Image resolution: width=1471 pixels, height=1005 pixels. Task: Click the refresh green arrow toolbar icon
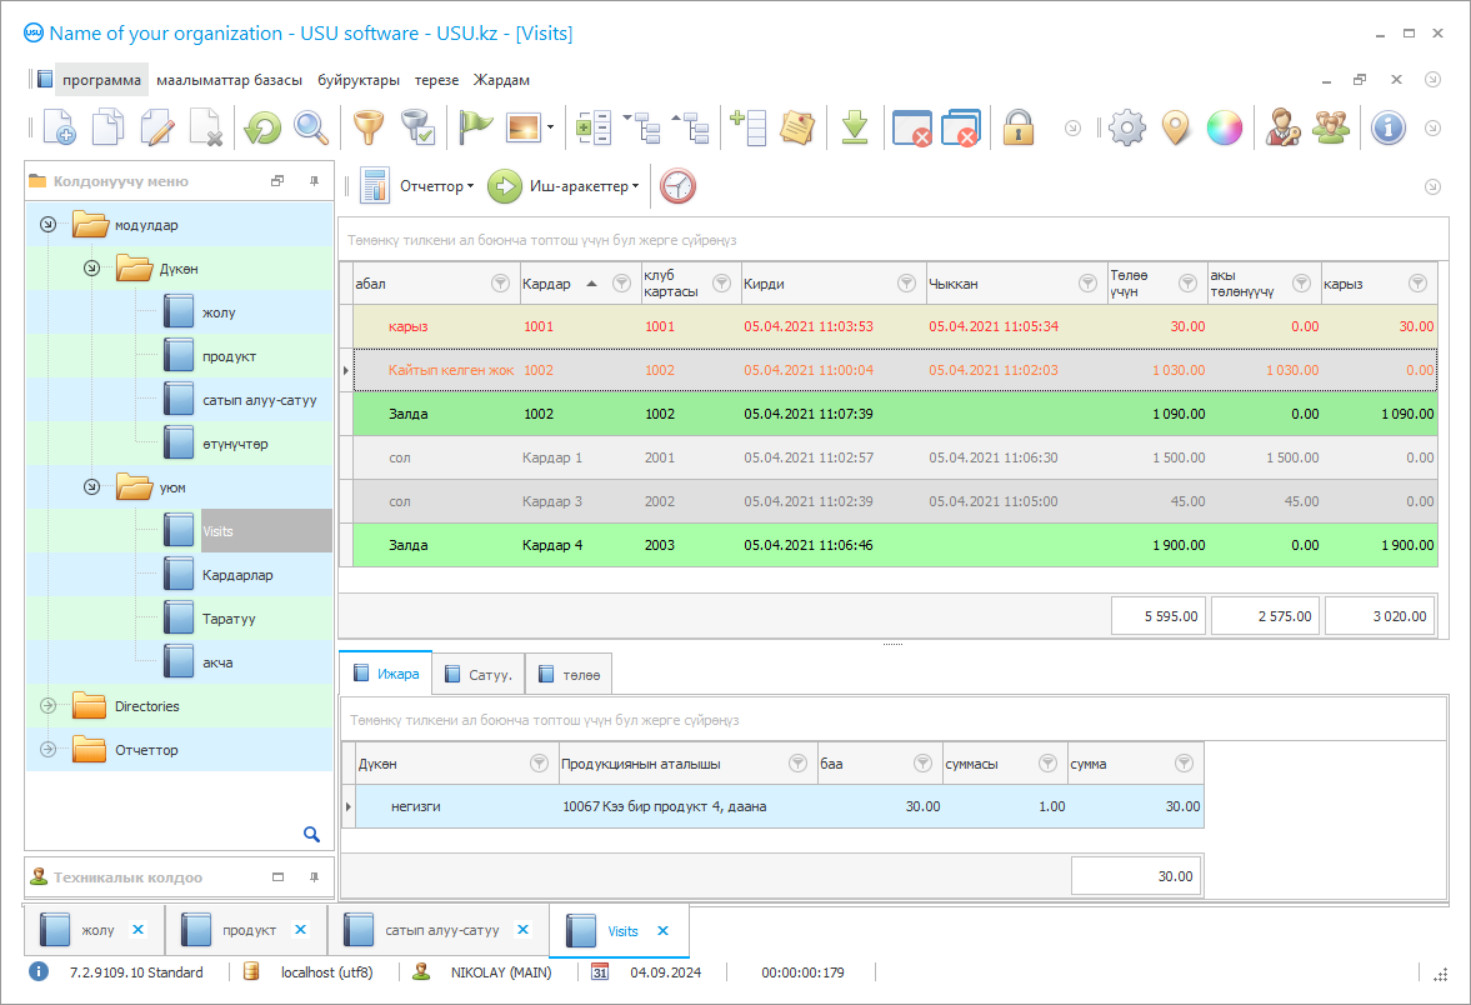(x=263, y=128)
